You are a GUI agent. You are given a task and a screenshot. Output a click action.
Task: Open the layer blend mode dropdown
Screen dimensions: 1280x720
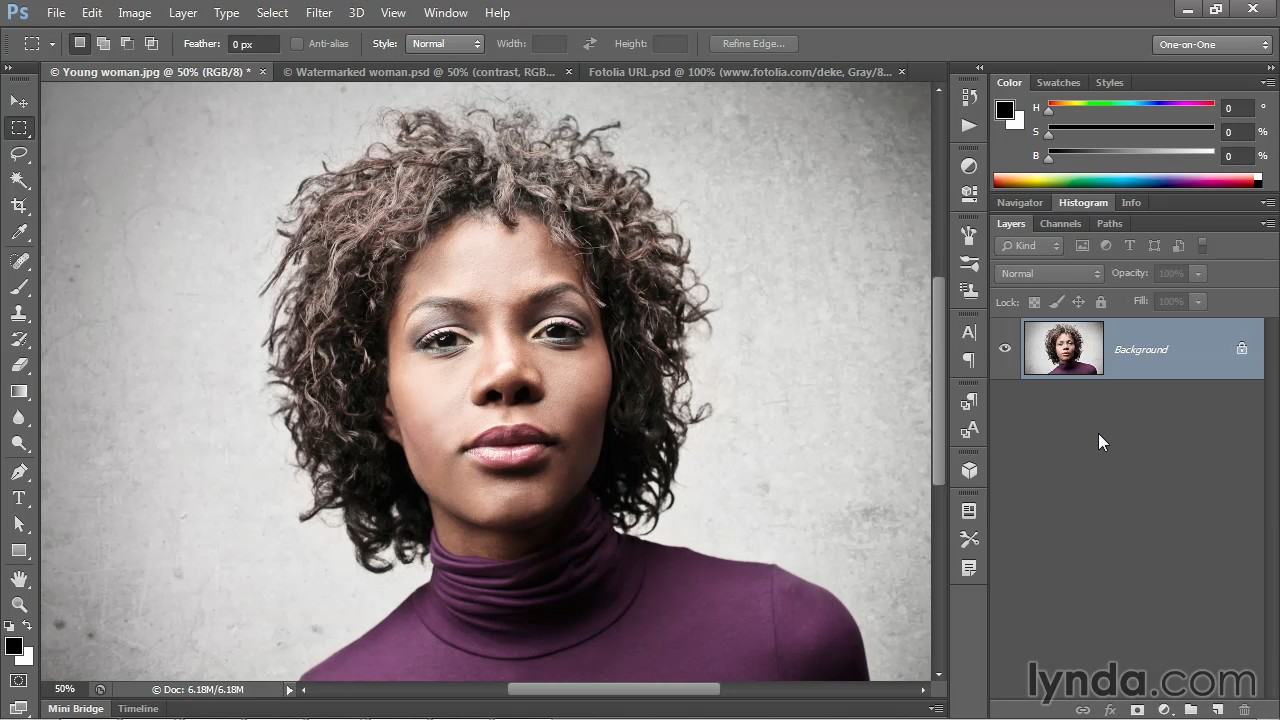1049,274
